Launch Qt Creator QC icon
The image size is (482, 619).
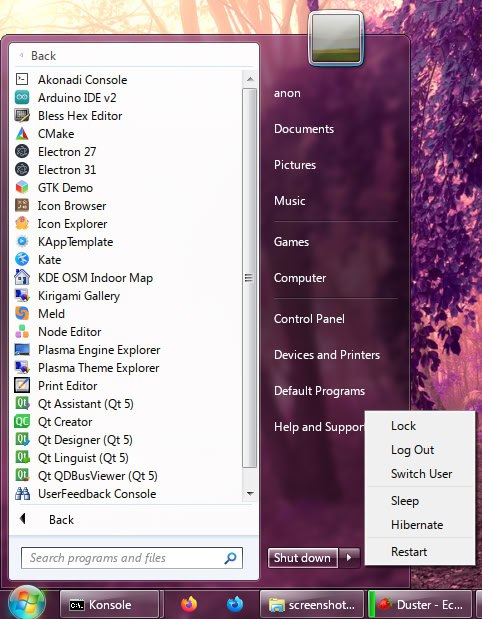point(22,422)
